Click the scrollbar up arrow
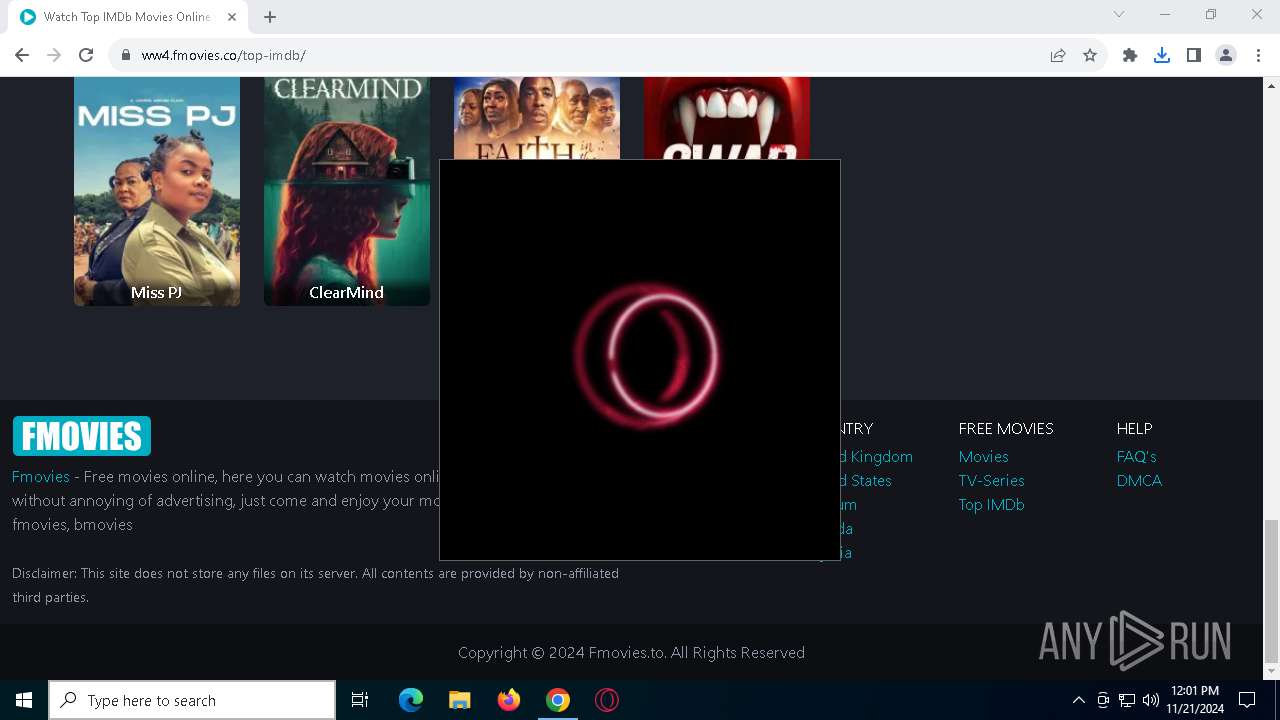The width and height of the screenshot is (1280, 720). coord(1271,84)
